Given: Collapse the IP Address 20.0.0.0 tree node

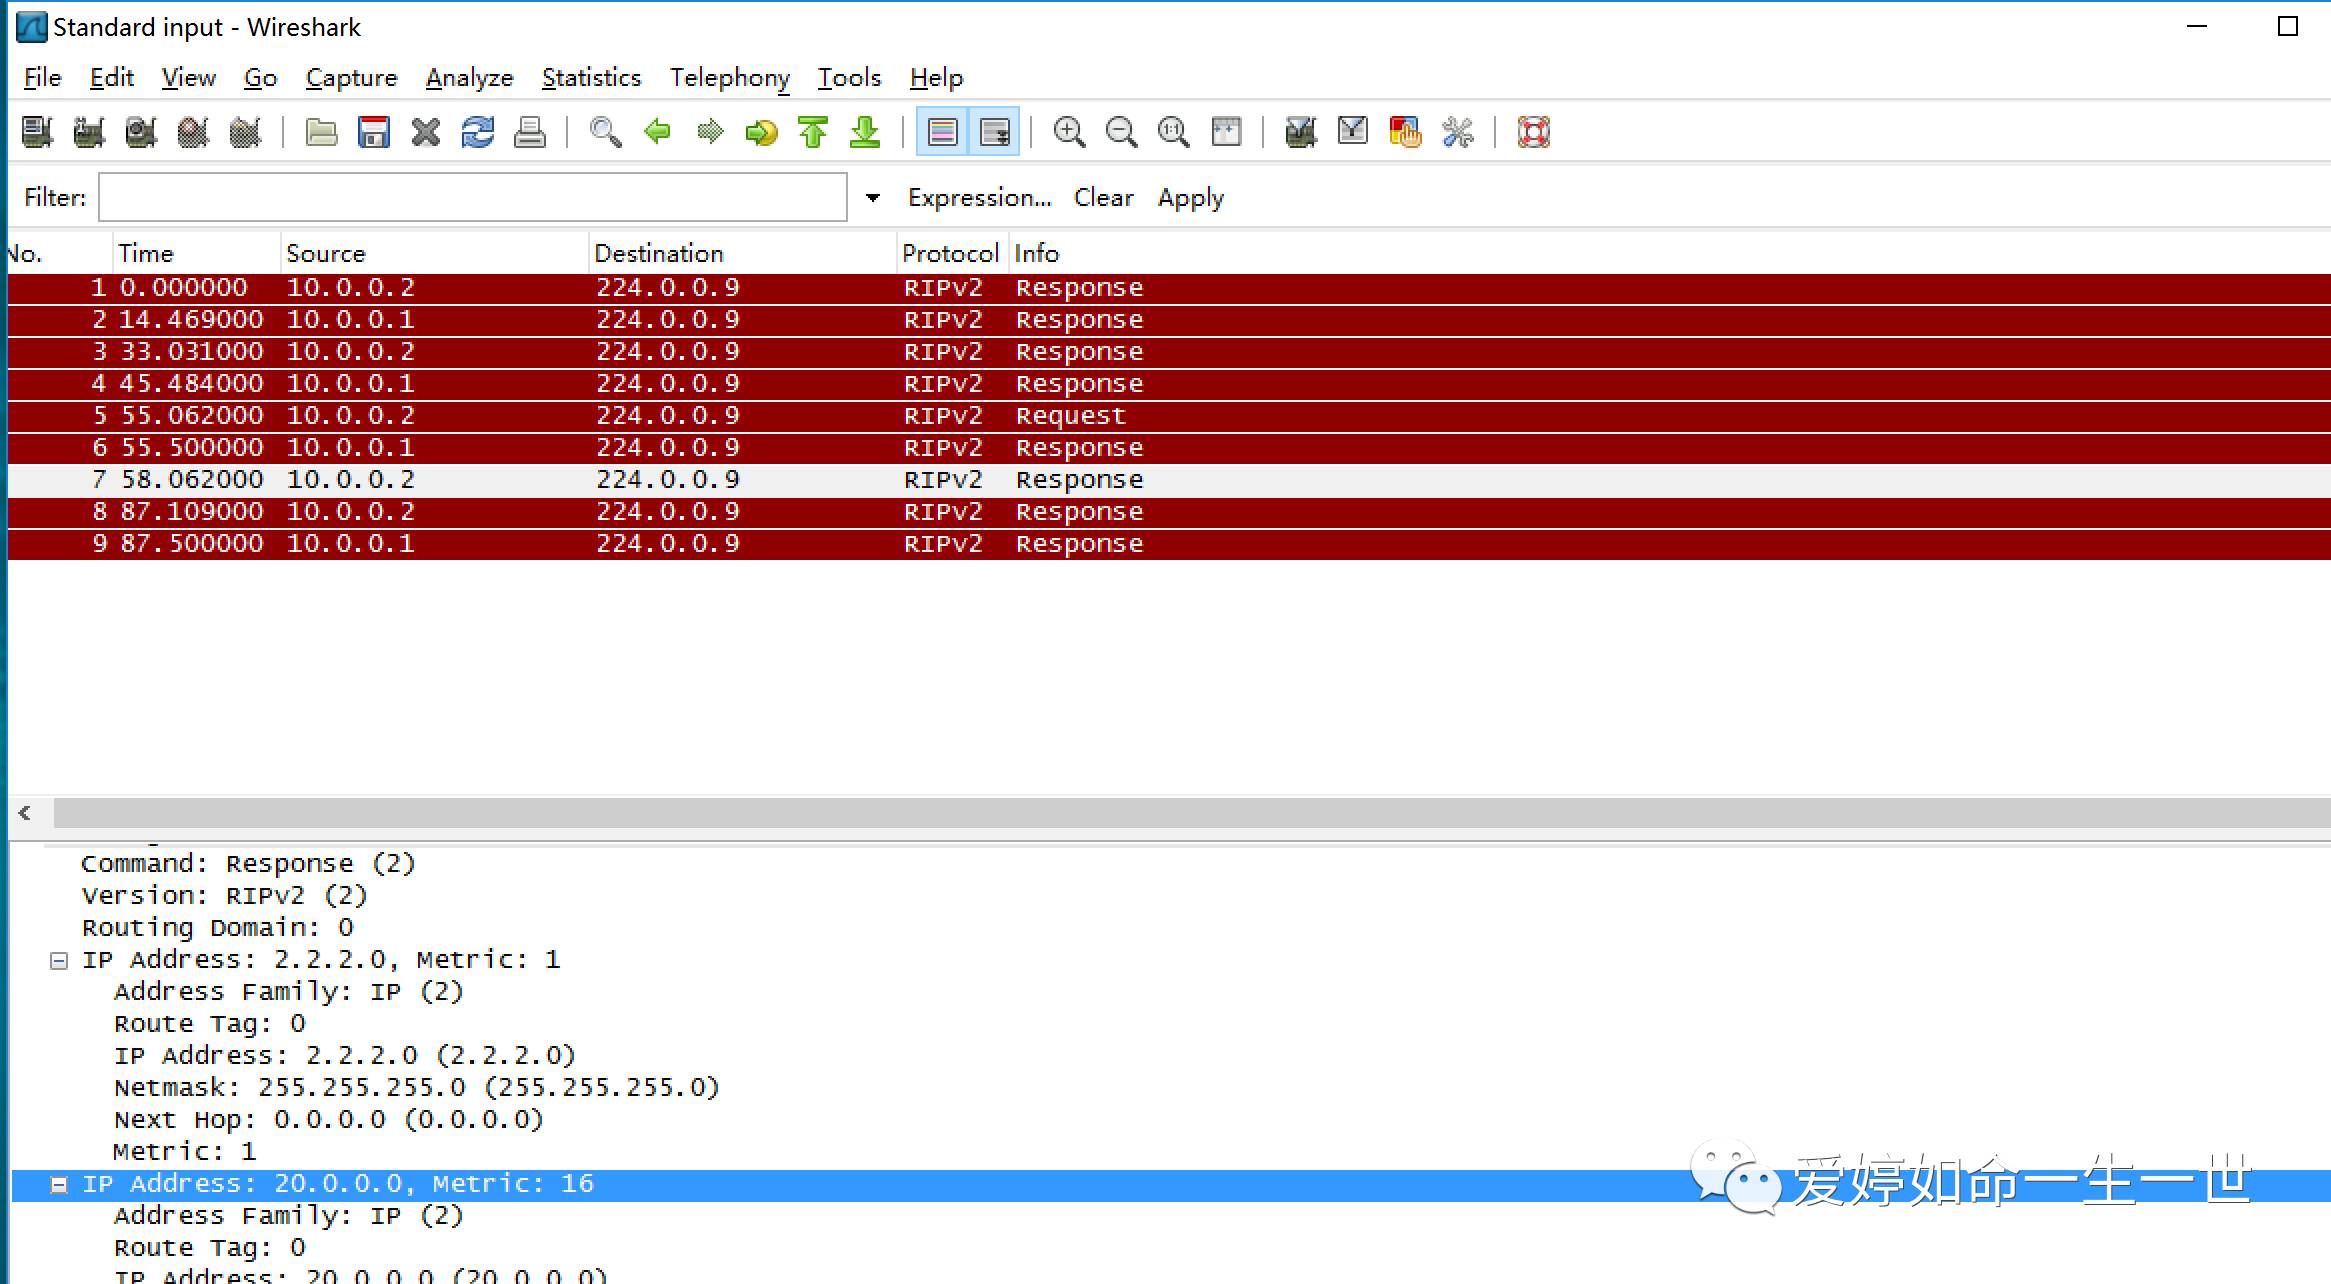Looking at the screenshot, I should coord(59,1185).
